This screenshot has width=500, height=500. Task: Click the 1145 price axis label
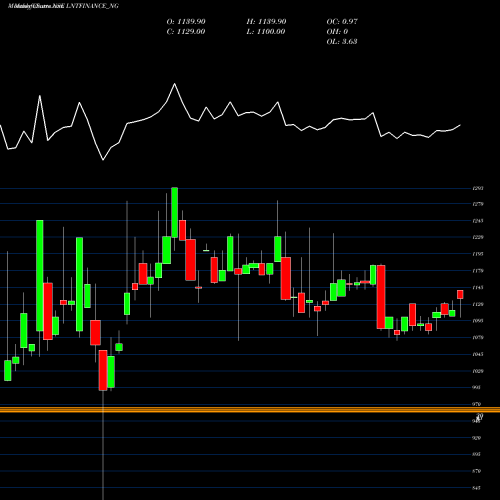[x=478, y=287]
